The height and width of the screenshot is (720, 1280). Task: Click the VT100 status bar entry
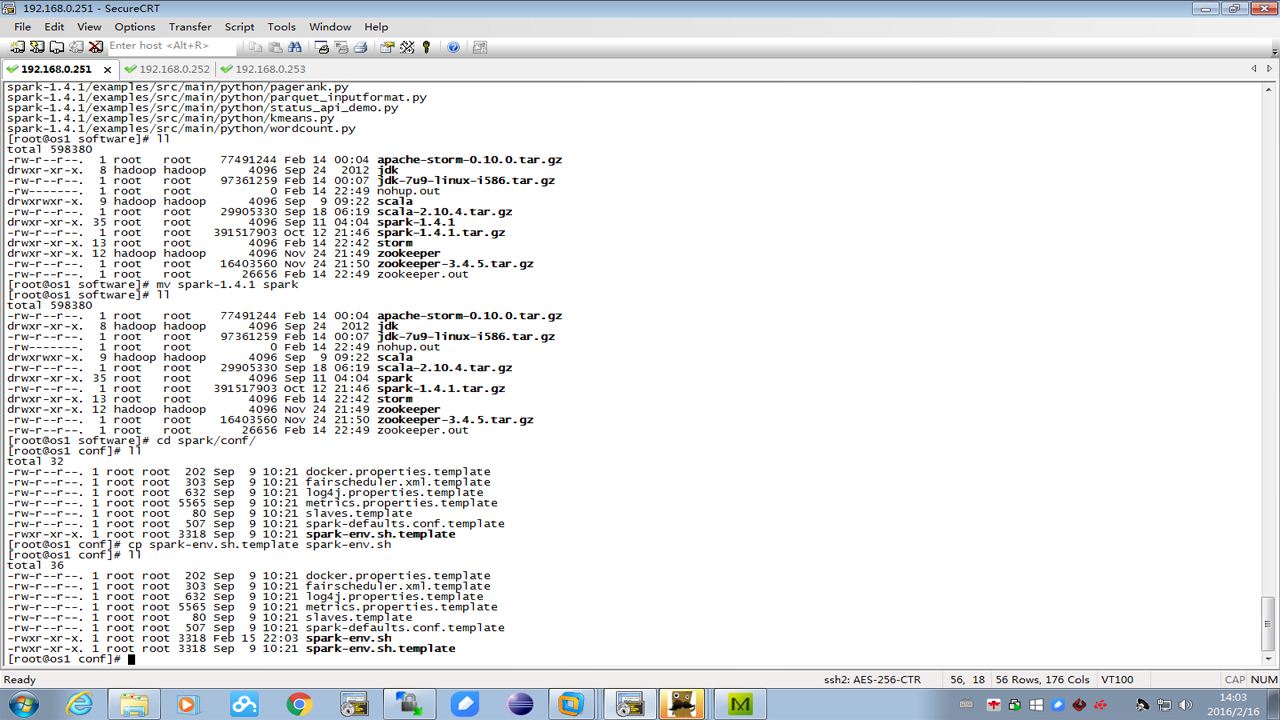coord(1117,680)
